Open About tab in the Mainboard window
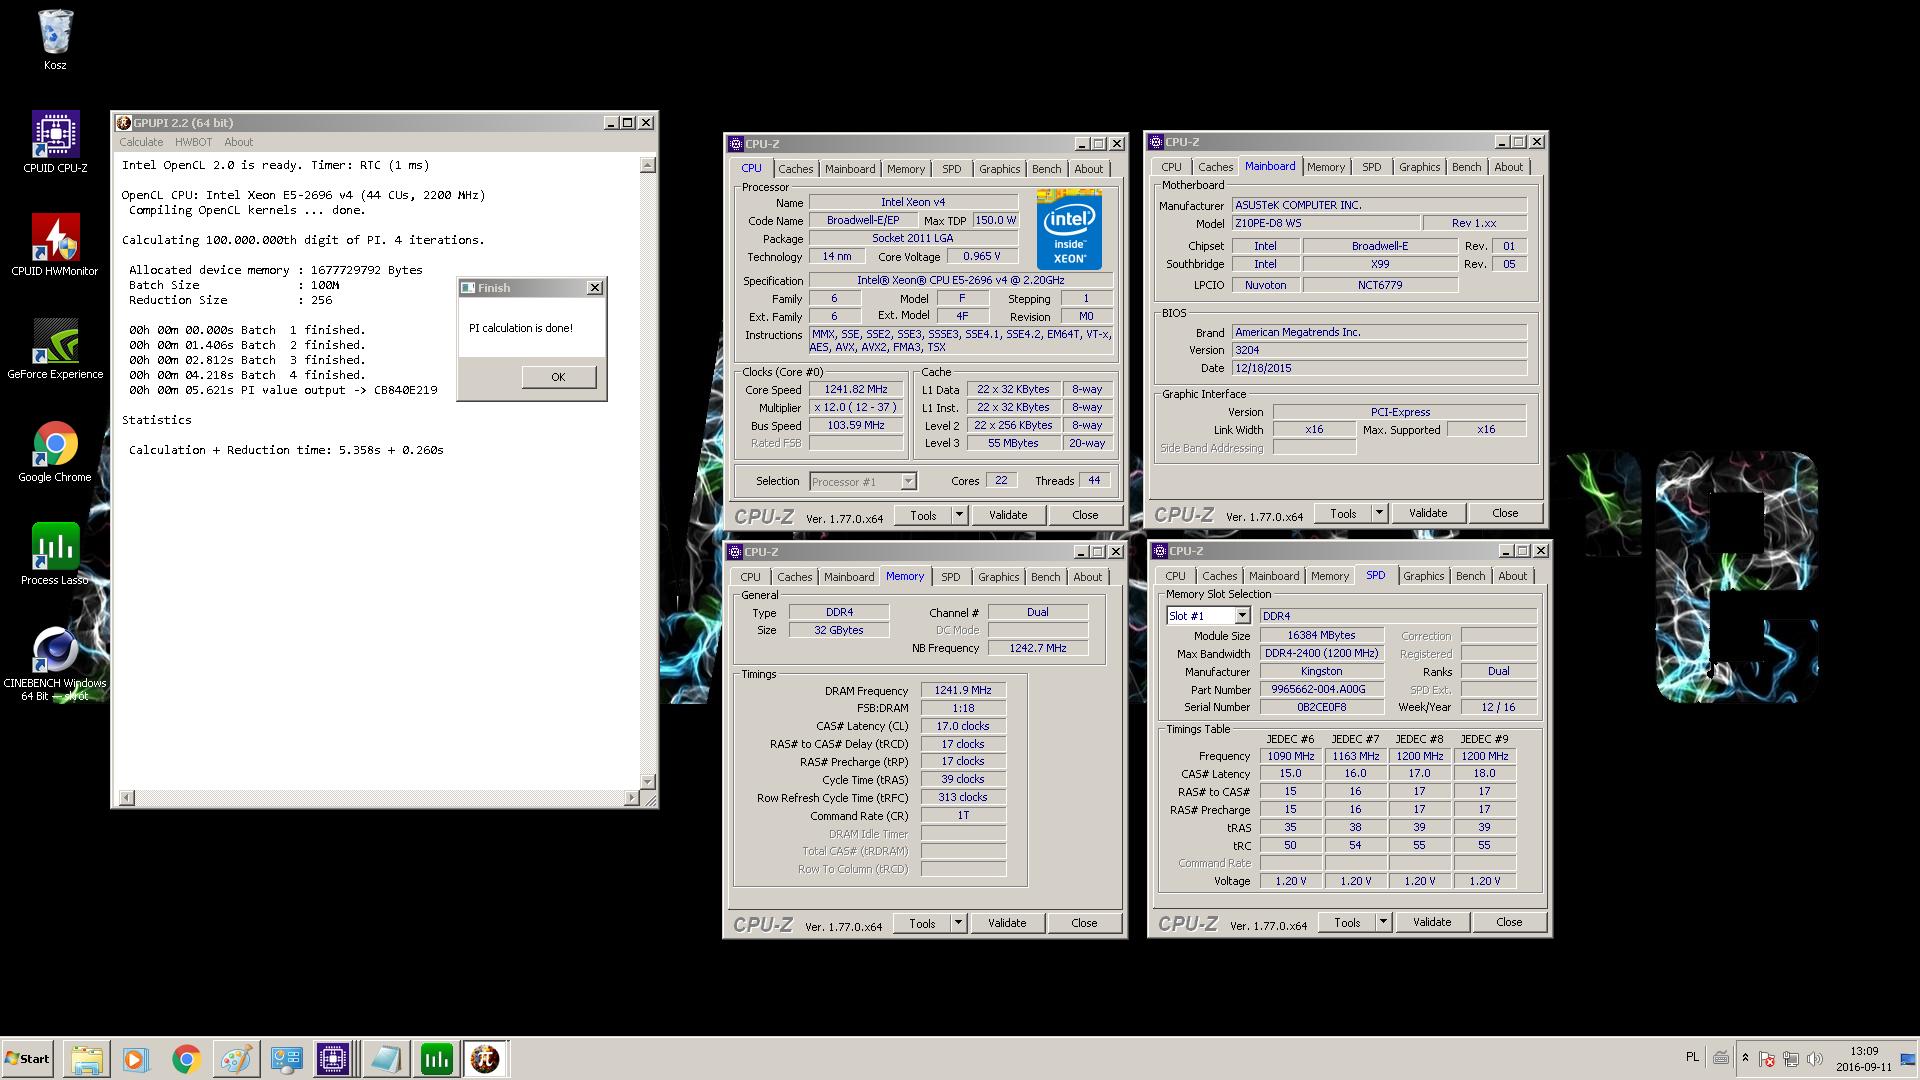Image resolution: width=1920 pixels, height=1080 pixels. 1508,167
